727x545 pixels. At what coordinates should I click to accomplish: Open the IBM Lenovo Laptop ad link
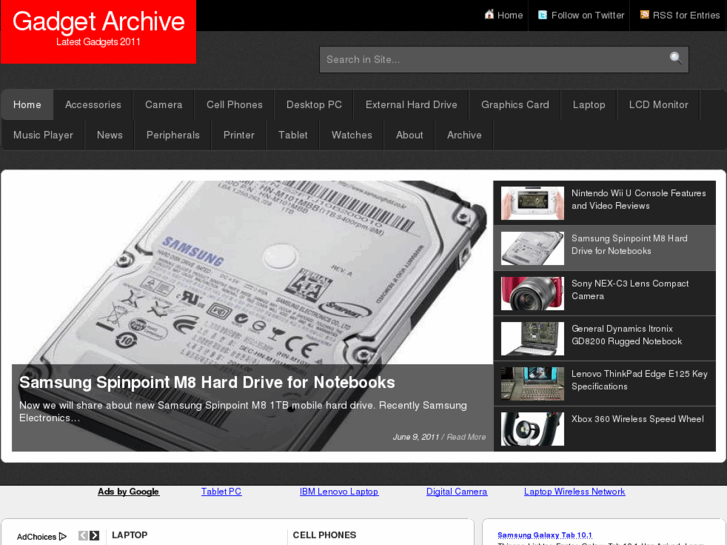[339, 492]
